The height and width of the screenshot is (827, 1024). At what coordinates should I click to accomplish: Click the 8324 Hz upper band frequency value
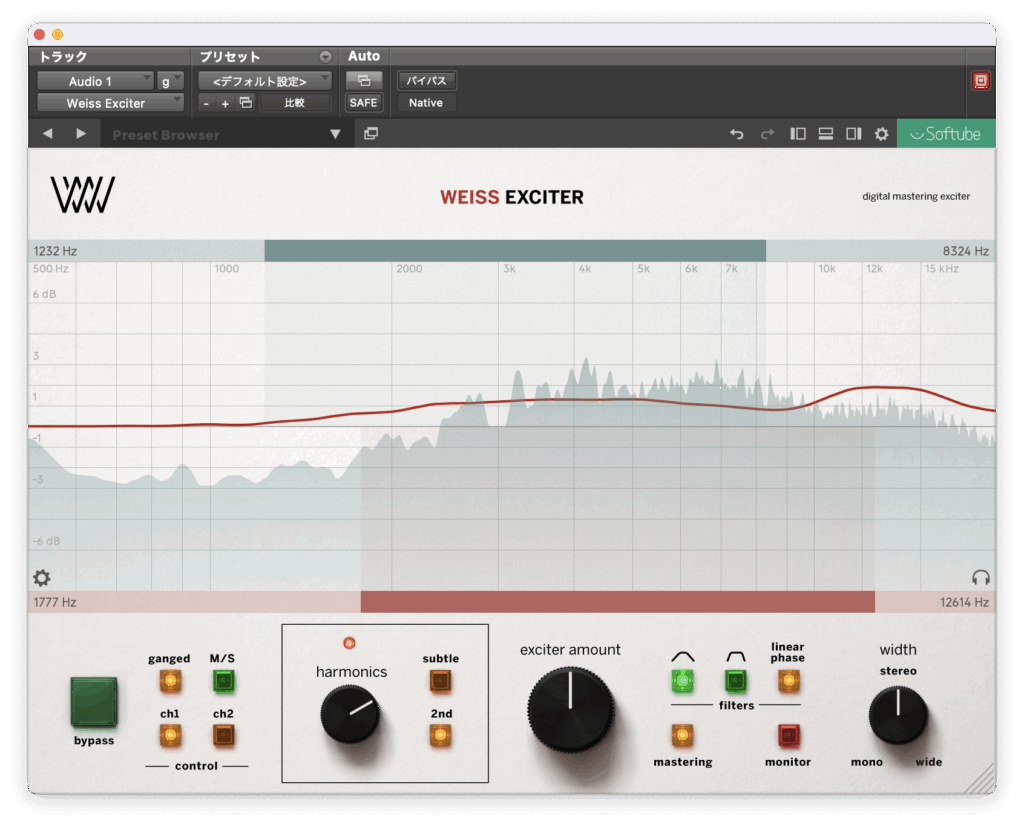pos(965,251)
